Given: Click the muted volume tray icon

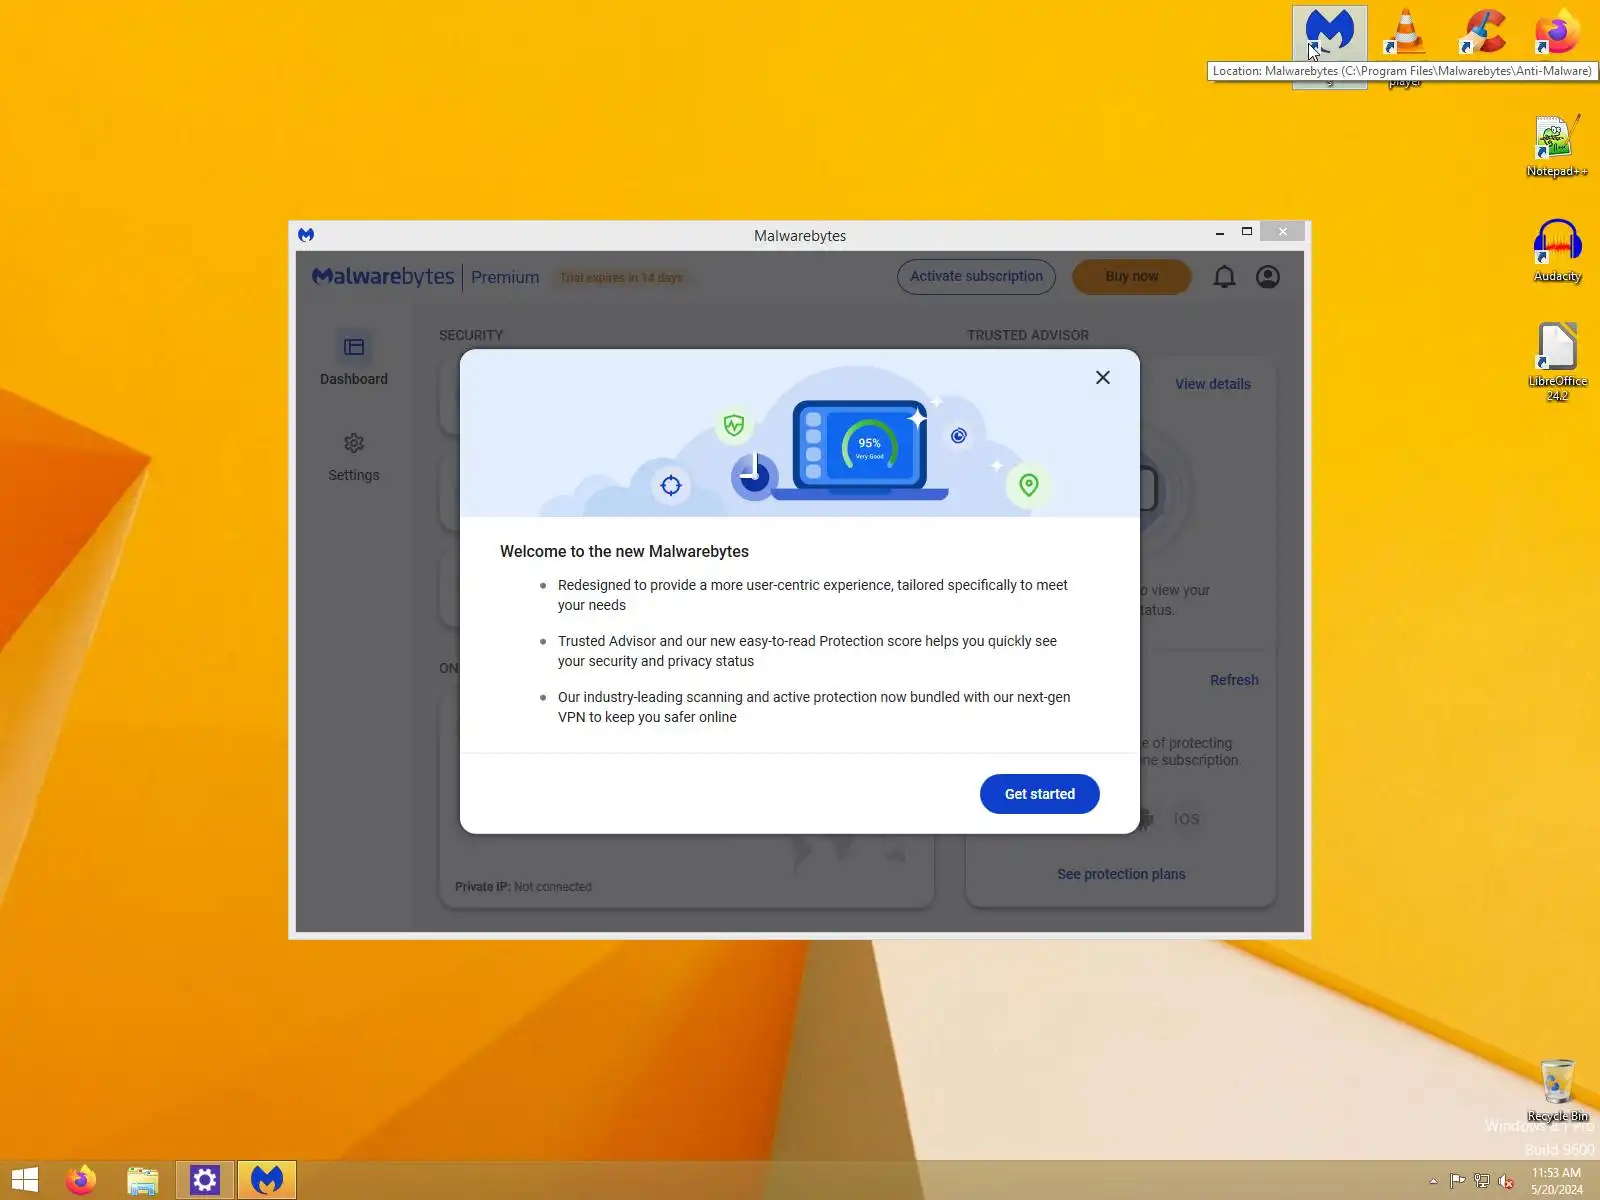Looking at the screenshot, I should pyautogui.click(x=1506, y=1181).
